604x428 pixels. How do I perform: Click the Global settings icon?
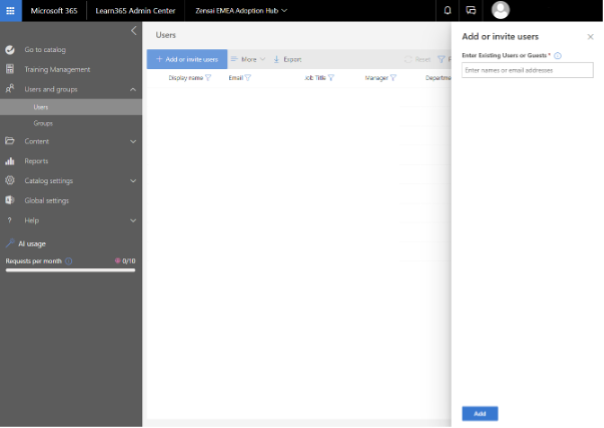click(x=10, y=200)
